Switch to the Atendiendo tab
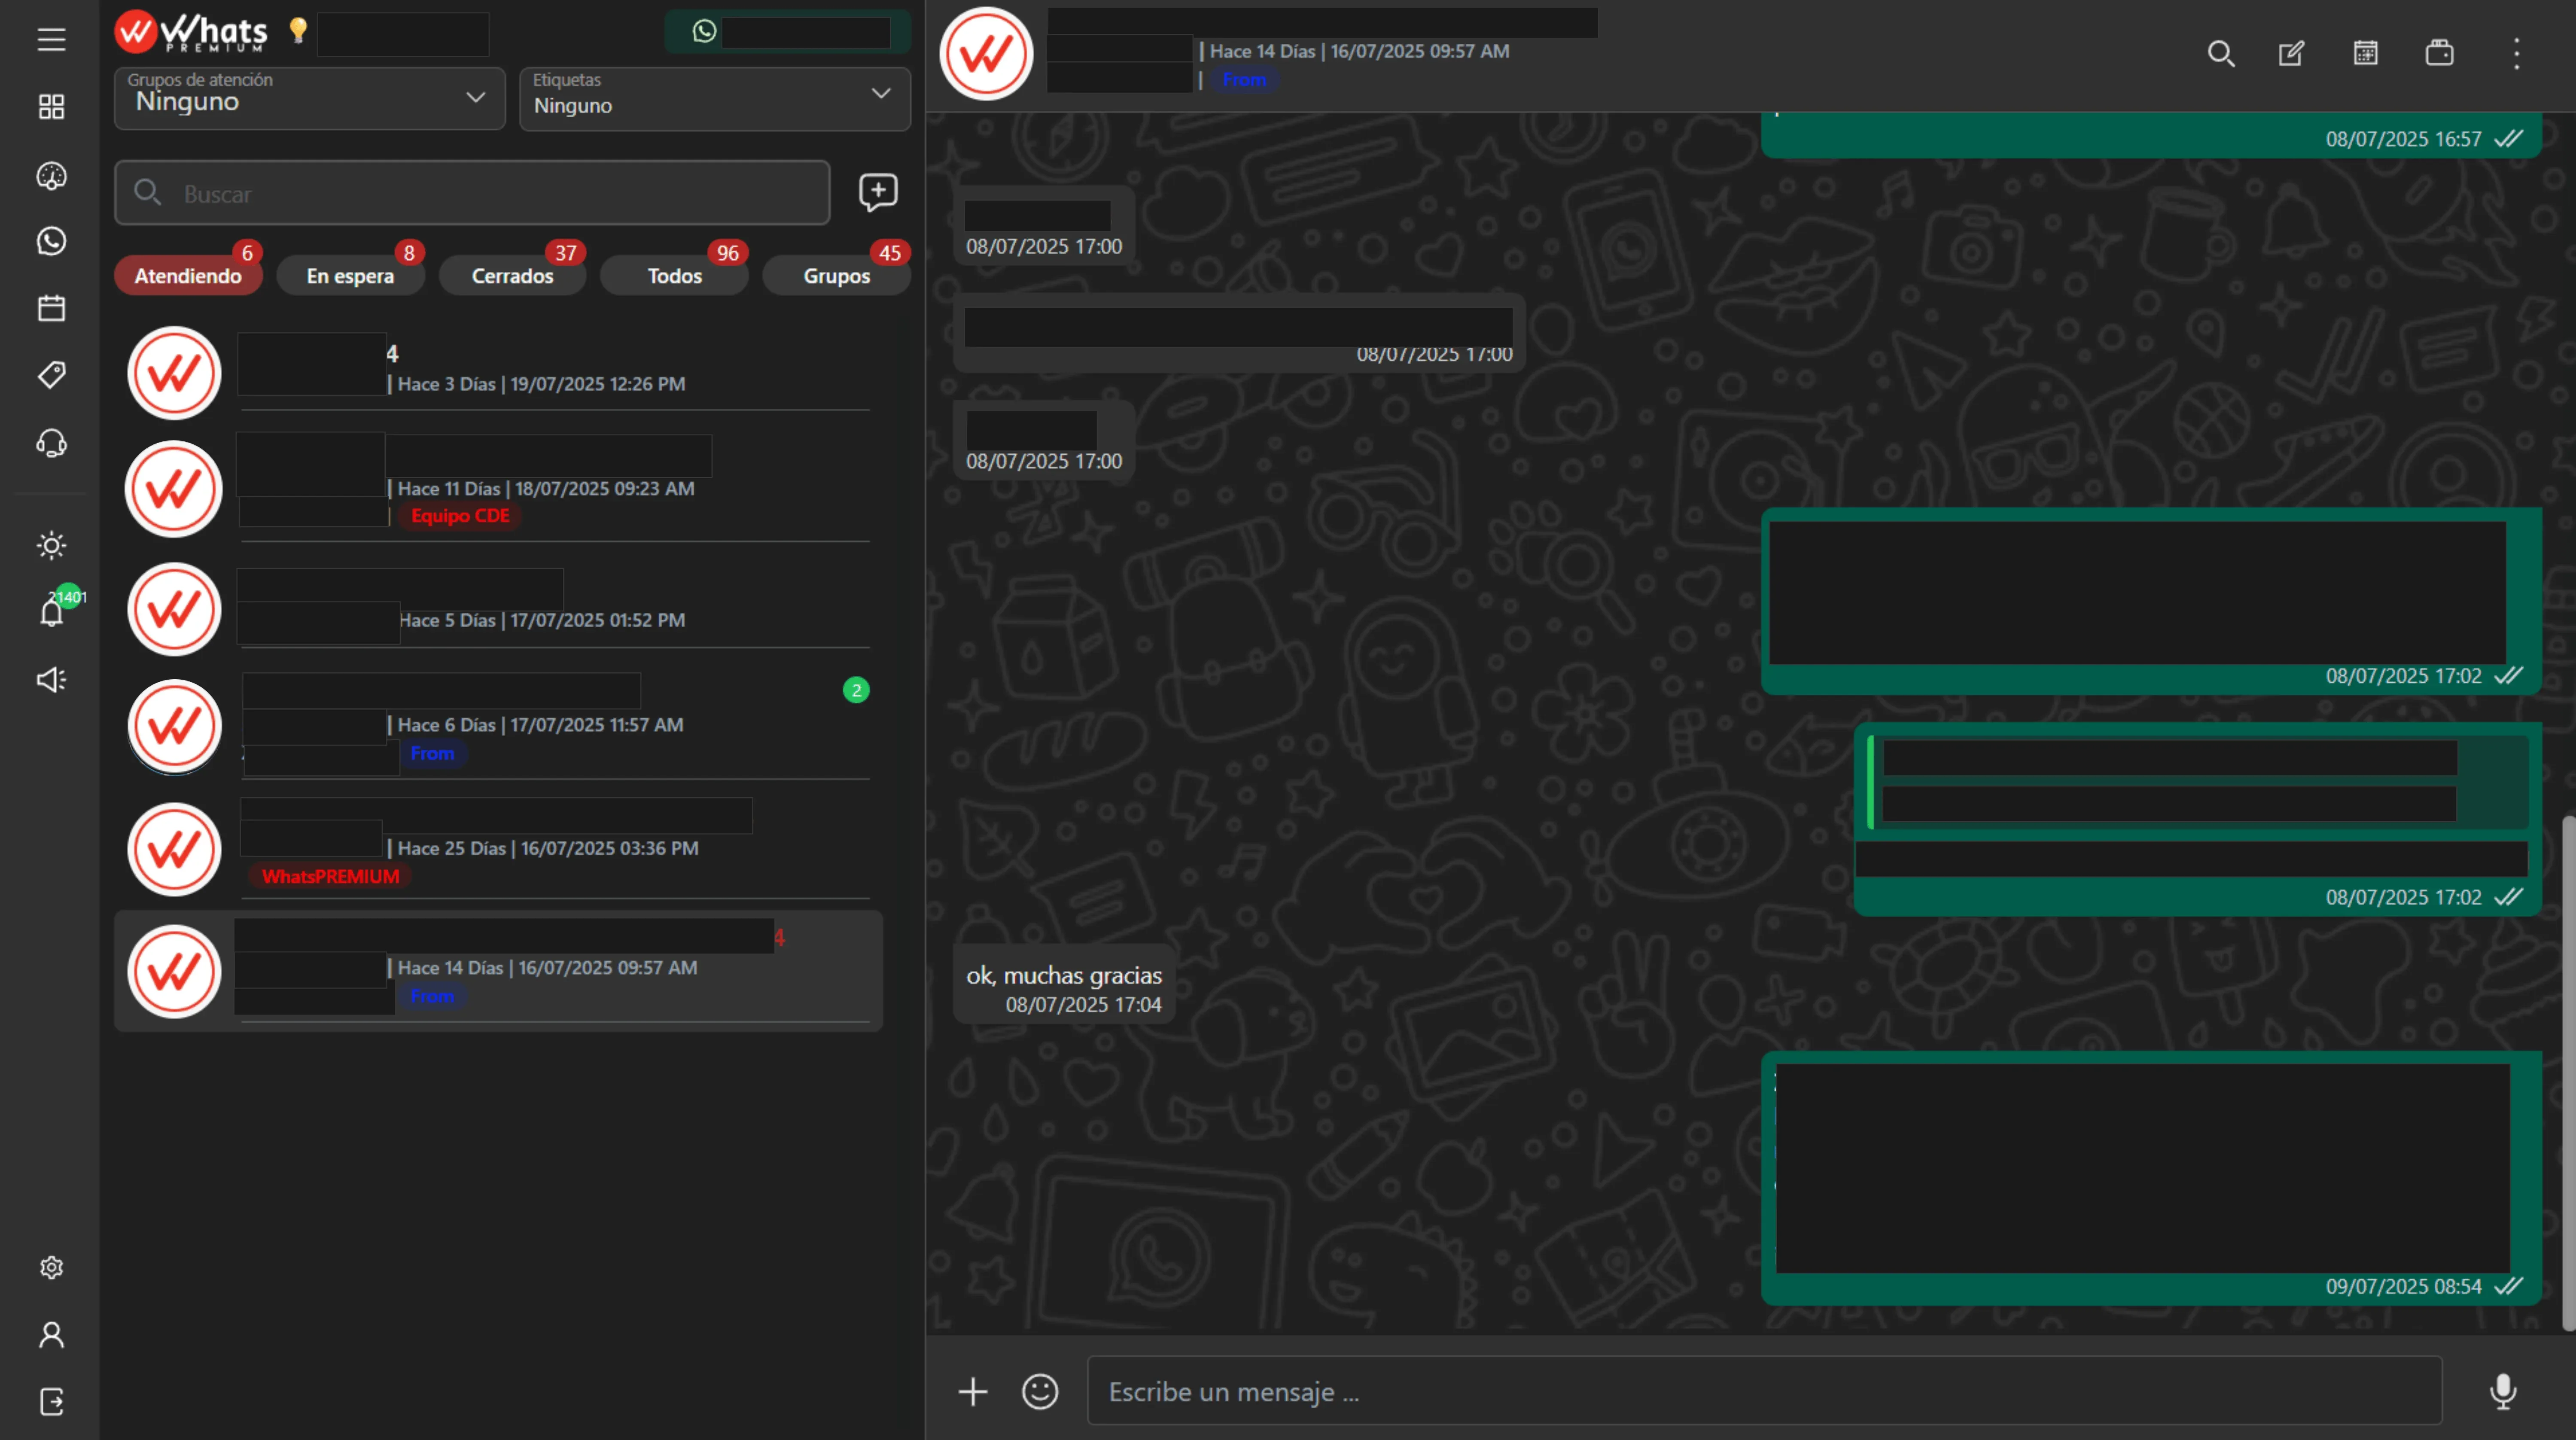The image size is (2576, 1440). coord(188,276)
